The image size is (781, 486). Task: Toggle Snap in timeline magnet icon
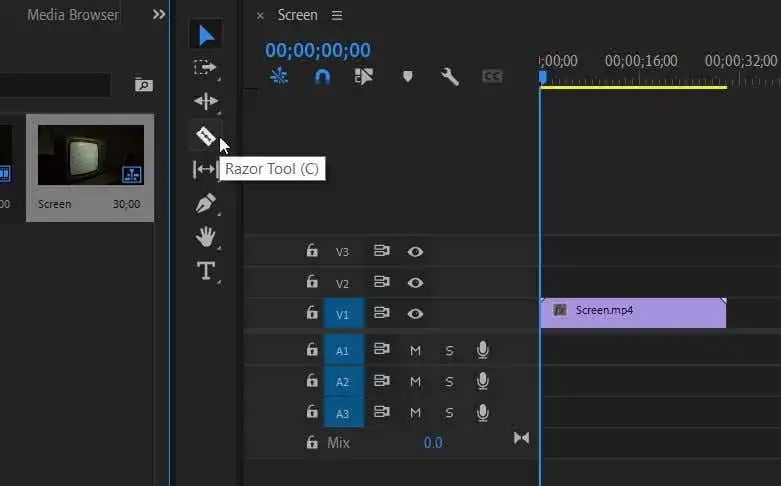point(322,77)
